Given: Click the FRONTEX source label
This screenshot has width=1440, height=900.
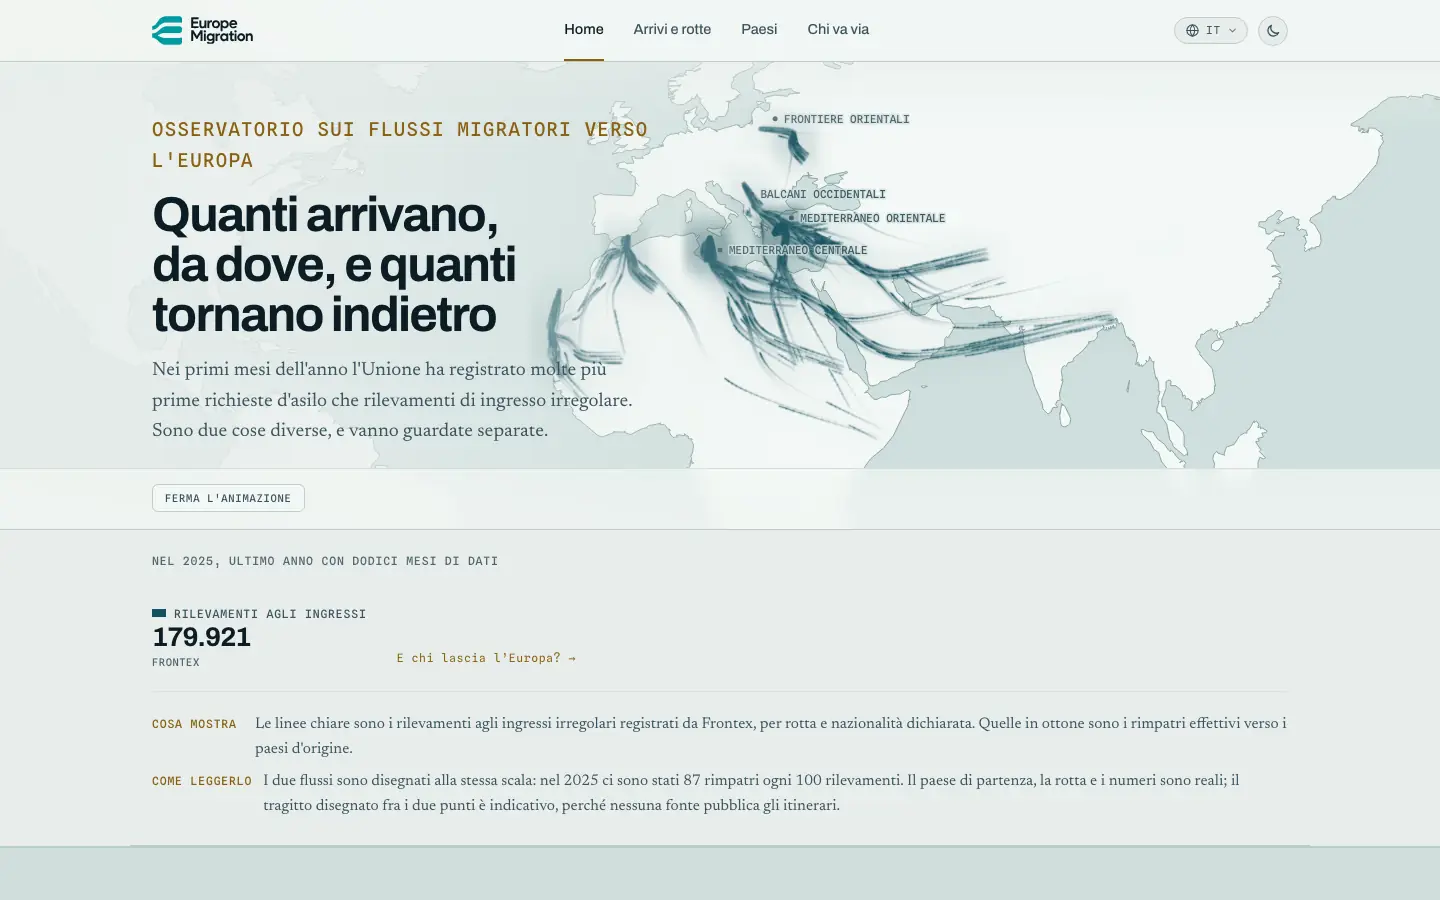Looking at the screenshot, I should [x=176, y=663].
